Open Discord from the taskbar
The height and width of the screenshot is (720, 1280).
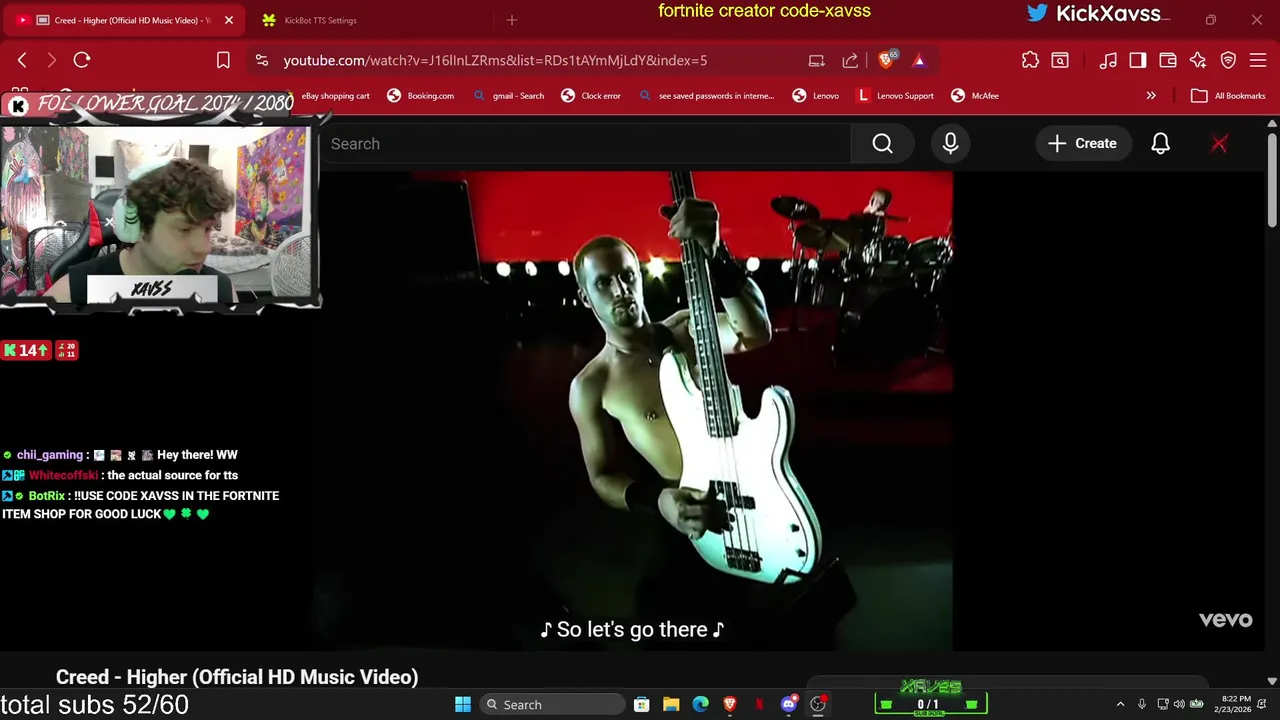tap(789, 705)
